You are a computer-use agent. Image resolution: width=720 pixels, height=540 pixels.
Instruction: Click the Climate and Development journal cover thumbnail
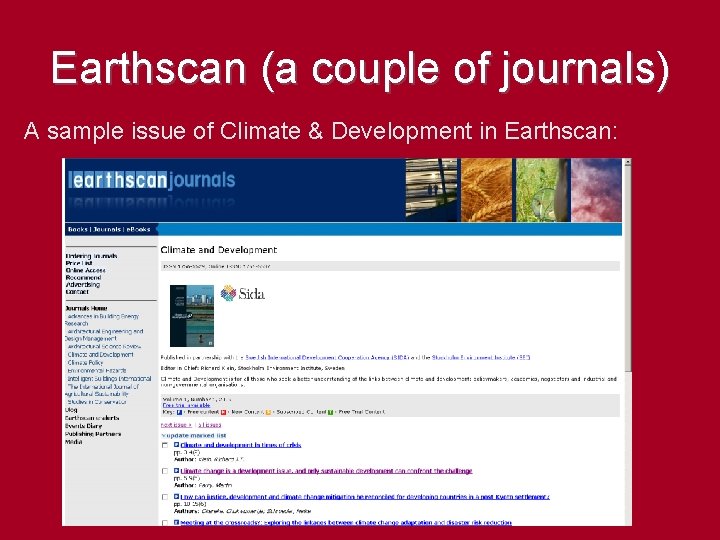click(x=192, y=316)
